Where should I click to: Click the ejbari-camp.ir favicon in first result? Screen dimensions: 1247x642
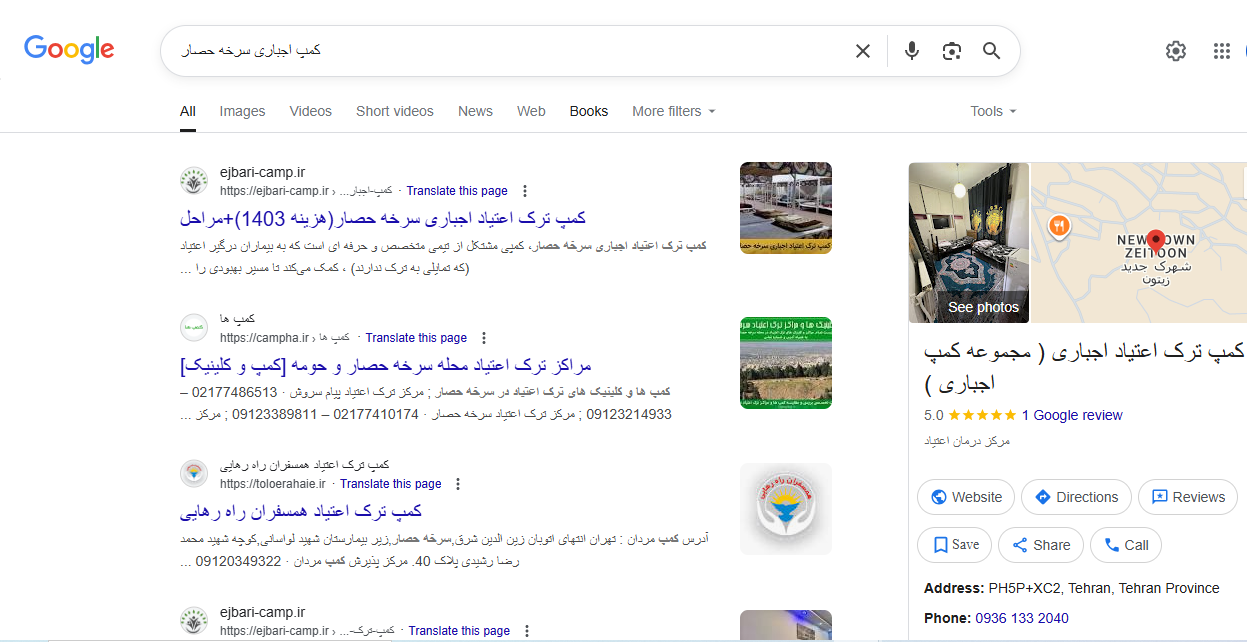[194, 181]
